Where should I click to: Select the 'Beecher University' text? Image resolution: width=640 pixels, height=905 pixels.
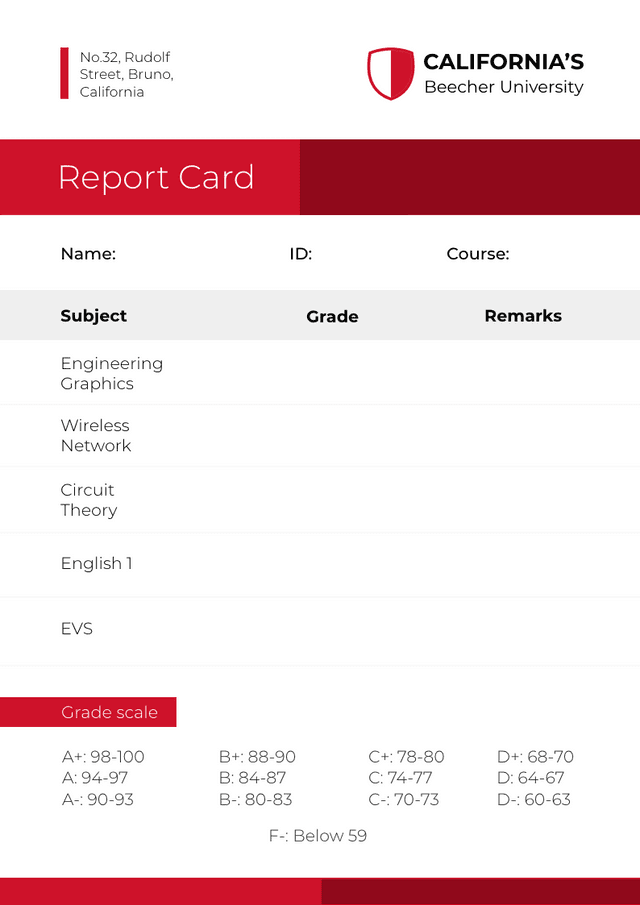coord(504,87)
